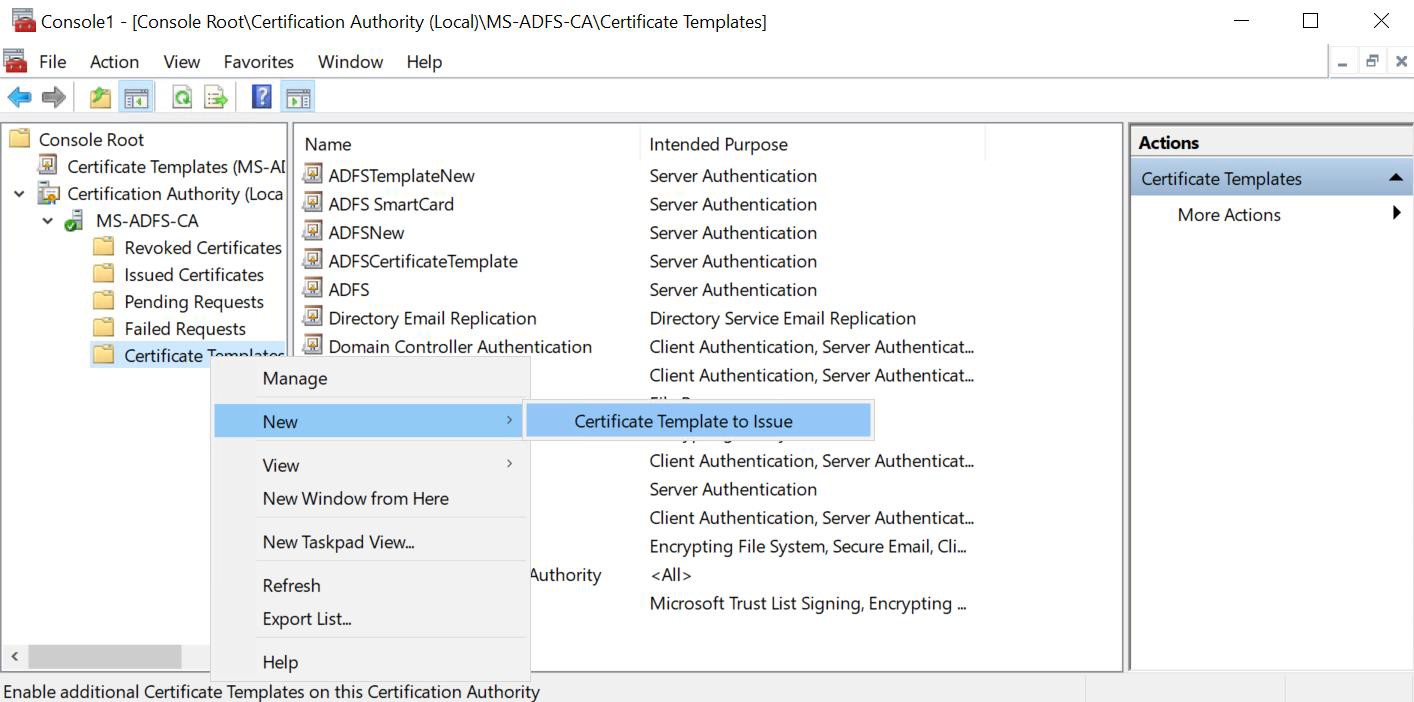The image size is (1414, 702).
Task: Select the ADFSTemplateNew template name
Action: point(401,175)
